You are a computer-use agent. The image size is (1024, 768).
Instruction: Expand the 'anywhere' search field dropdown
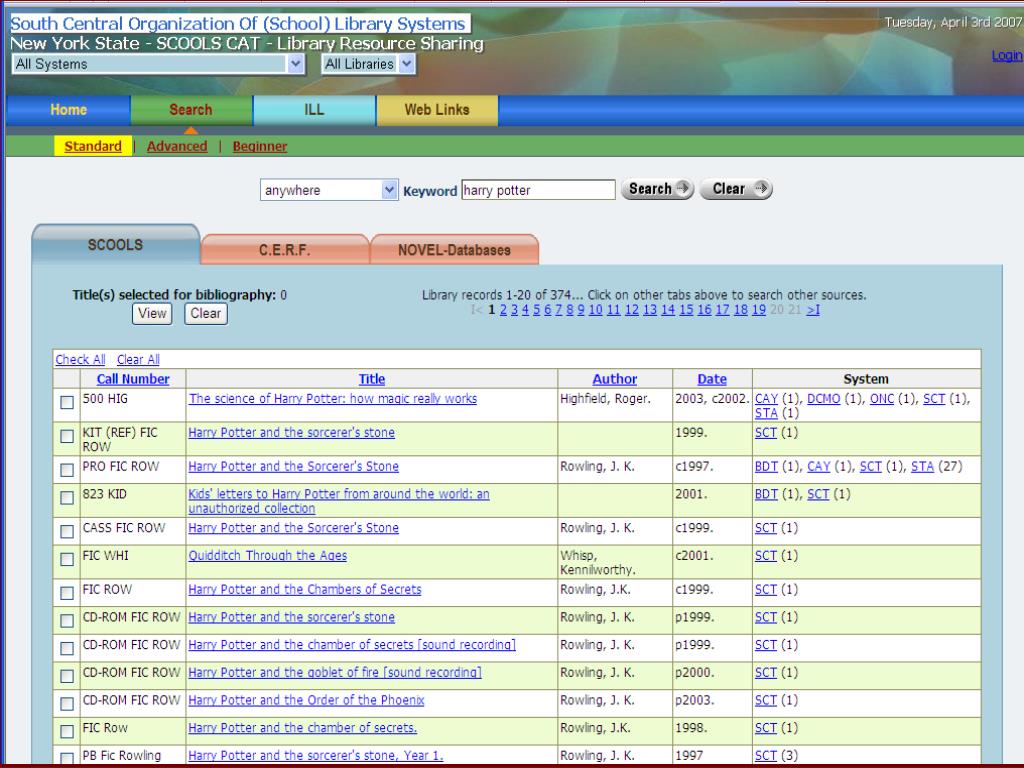329,190
